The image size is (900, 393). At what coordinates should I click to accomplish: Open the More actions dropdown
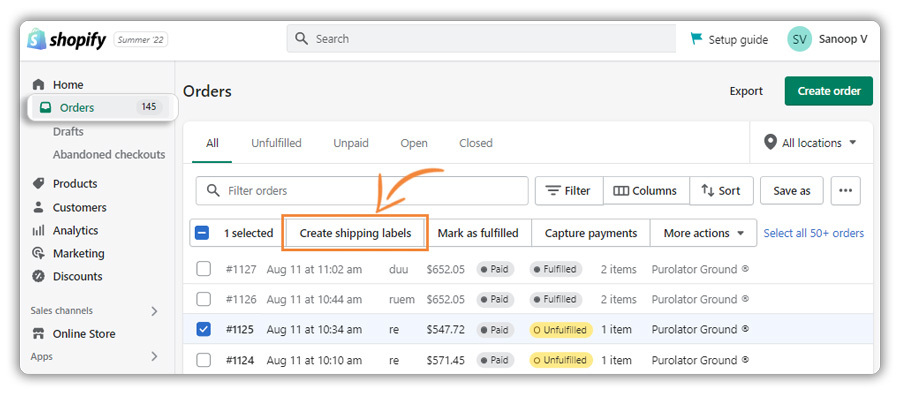(x=704, y=233)
